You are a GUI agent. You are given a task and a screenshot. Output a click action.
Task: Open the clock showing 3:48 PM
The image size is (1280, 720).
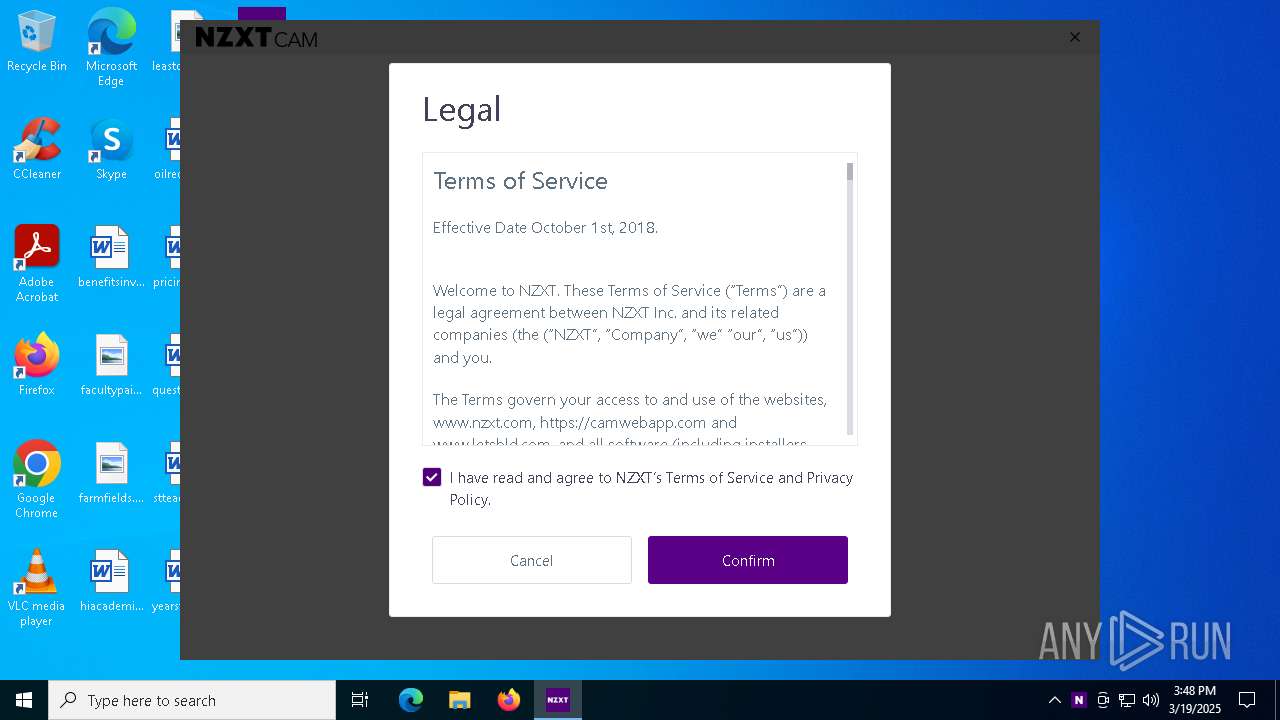(1195, 700)
